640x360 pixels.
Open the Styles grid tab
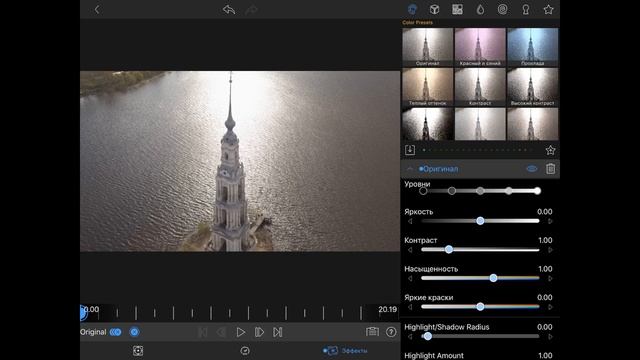click(457, 9)
